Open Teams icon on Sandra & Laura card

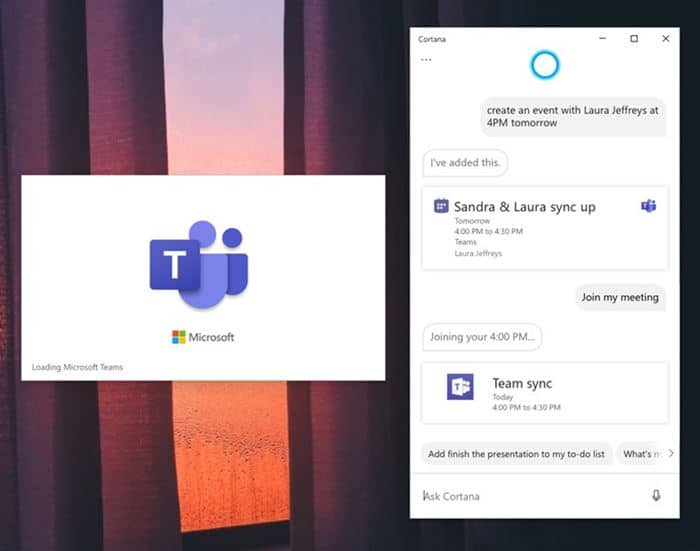point(649,206)
